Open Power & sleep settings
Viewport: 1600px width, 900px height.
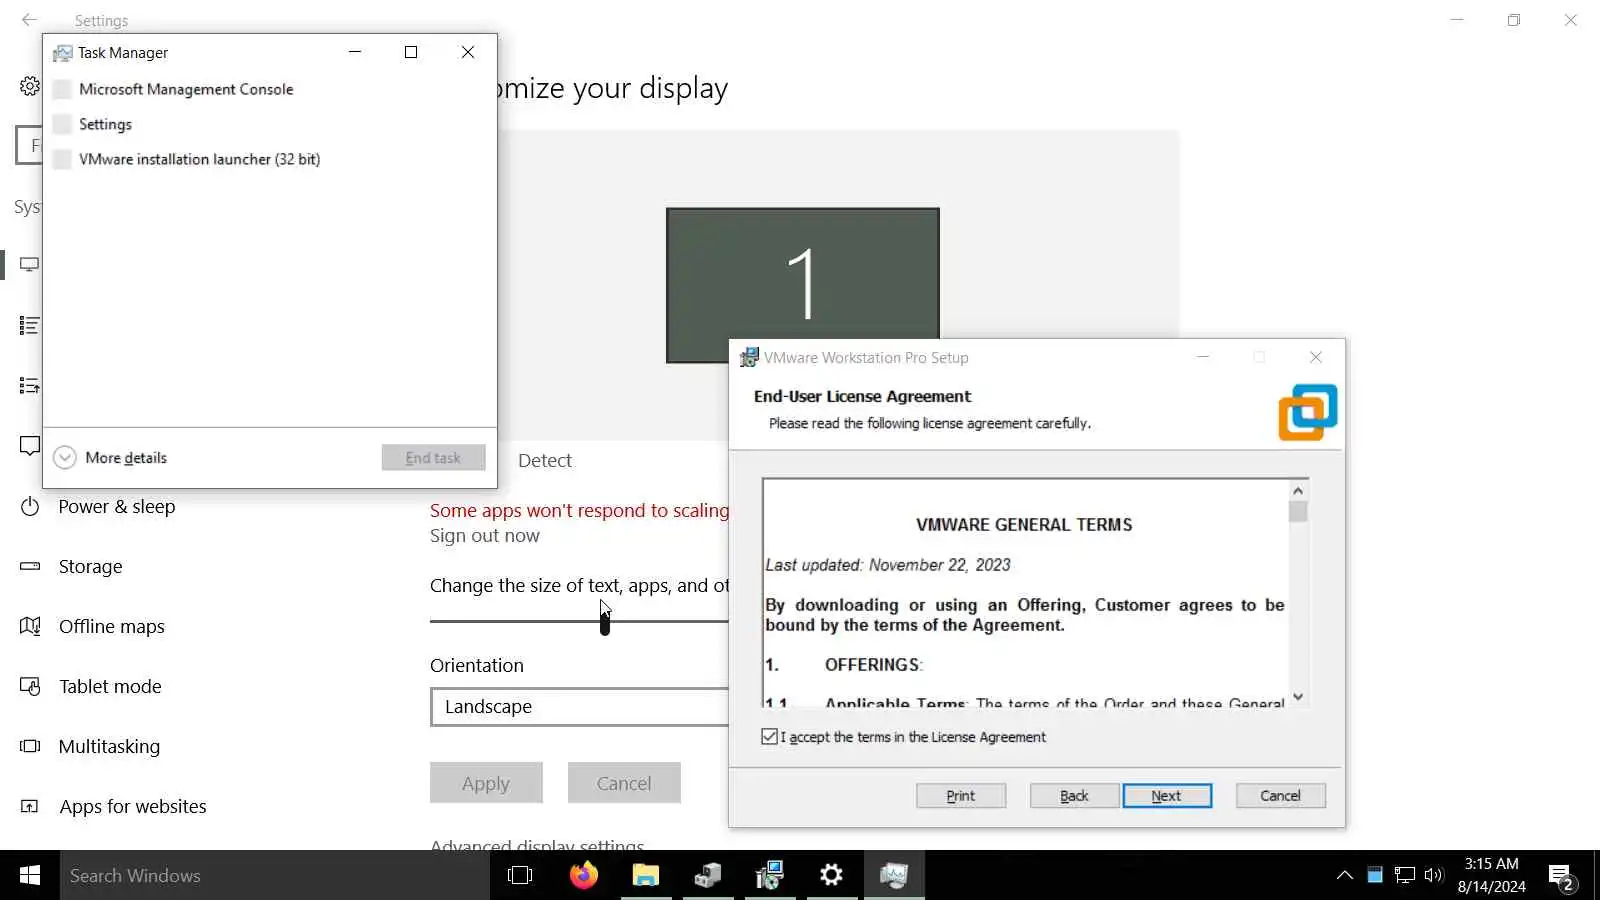[116, 507]
